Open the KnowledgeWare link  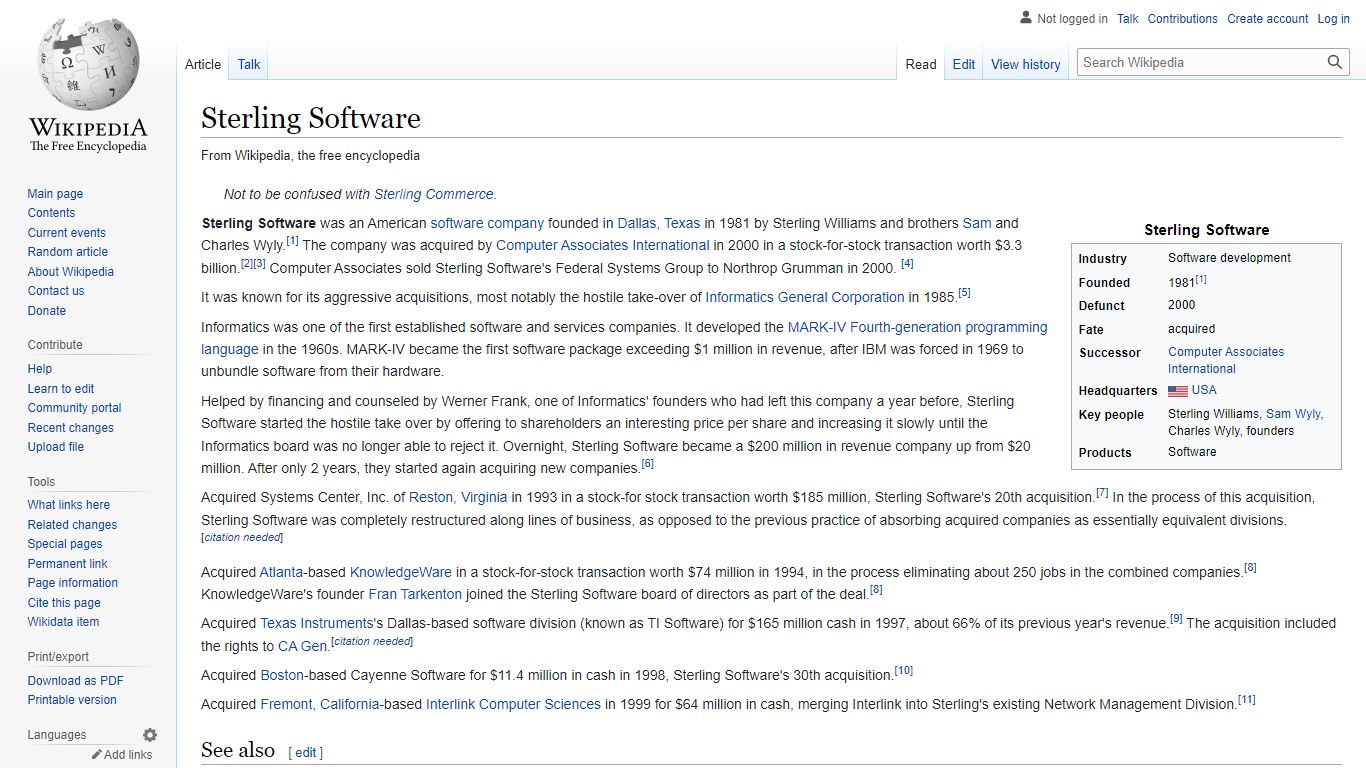pyautogui.click(x=401, y=572)
